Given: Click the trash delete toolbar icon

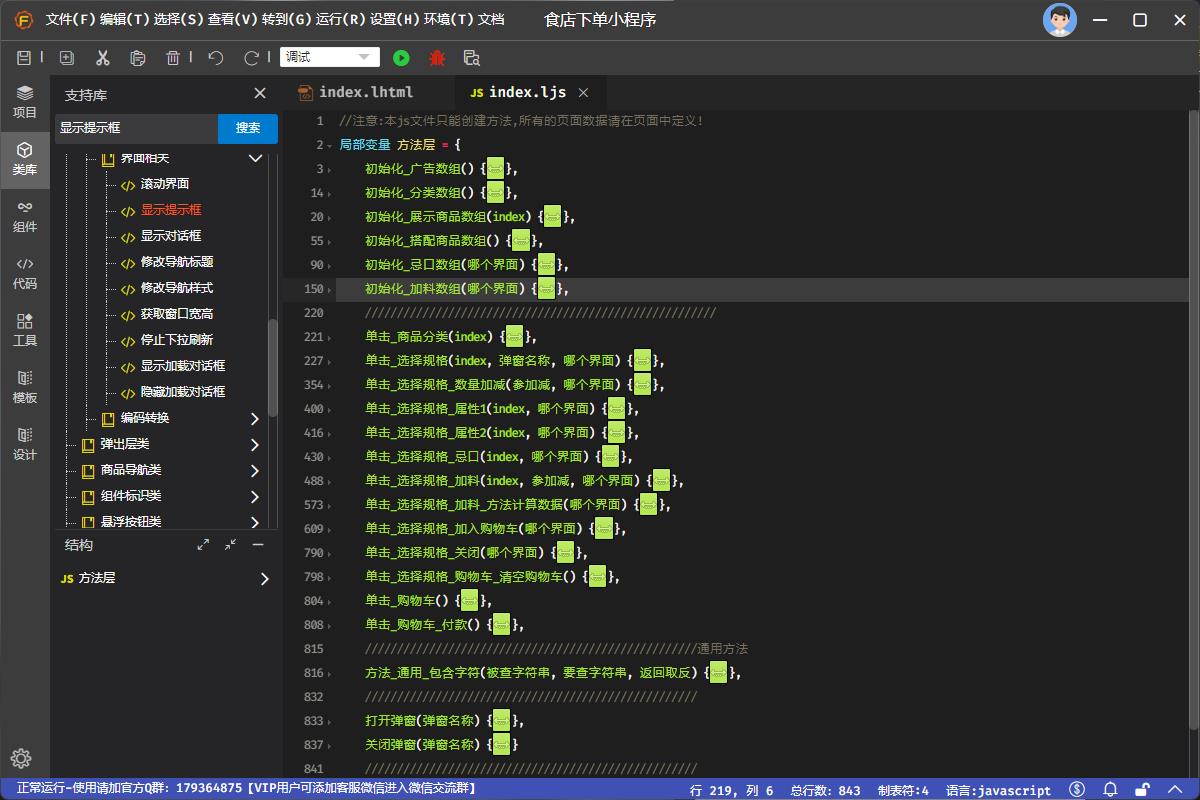Looking at the screenshot, I should pyautogui.click(x=173, y=58).
